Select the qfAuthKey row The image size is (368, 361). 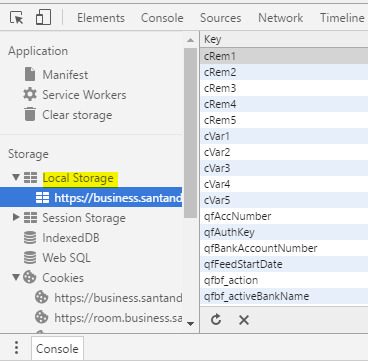pos(284,232)
